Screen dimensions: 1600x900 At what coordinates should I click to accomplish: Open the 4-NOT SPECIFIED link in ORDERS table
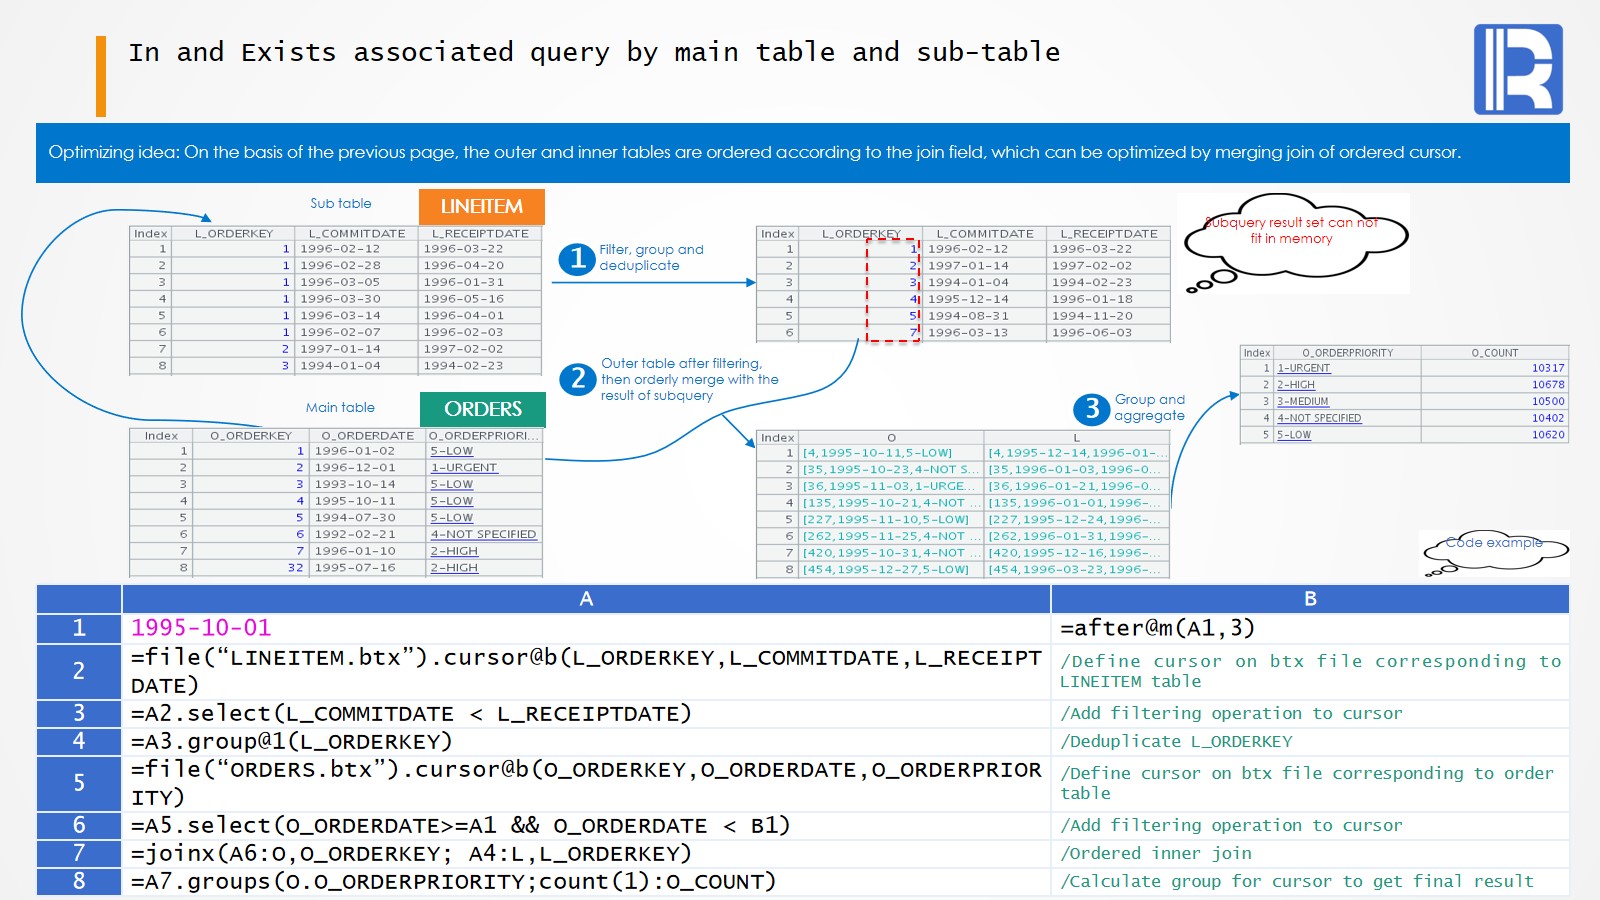coord(483,534)
